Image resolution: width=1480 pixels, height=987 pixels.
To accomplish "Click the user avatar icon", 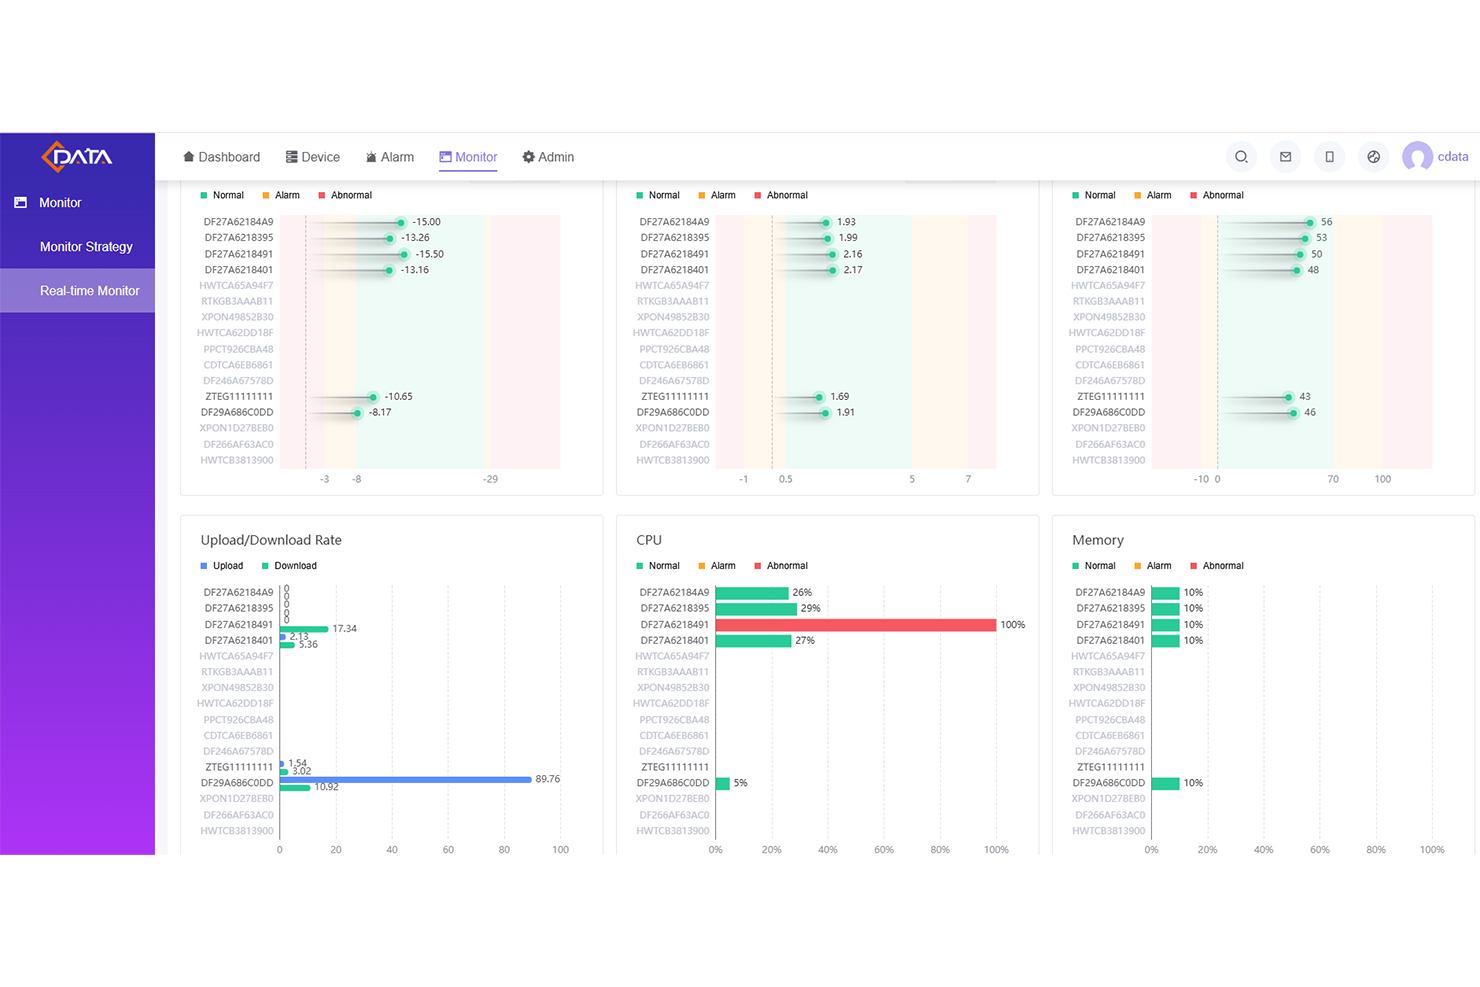I will coord(1417,157).
